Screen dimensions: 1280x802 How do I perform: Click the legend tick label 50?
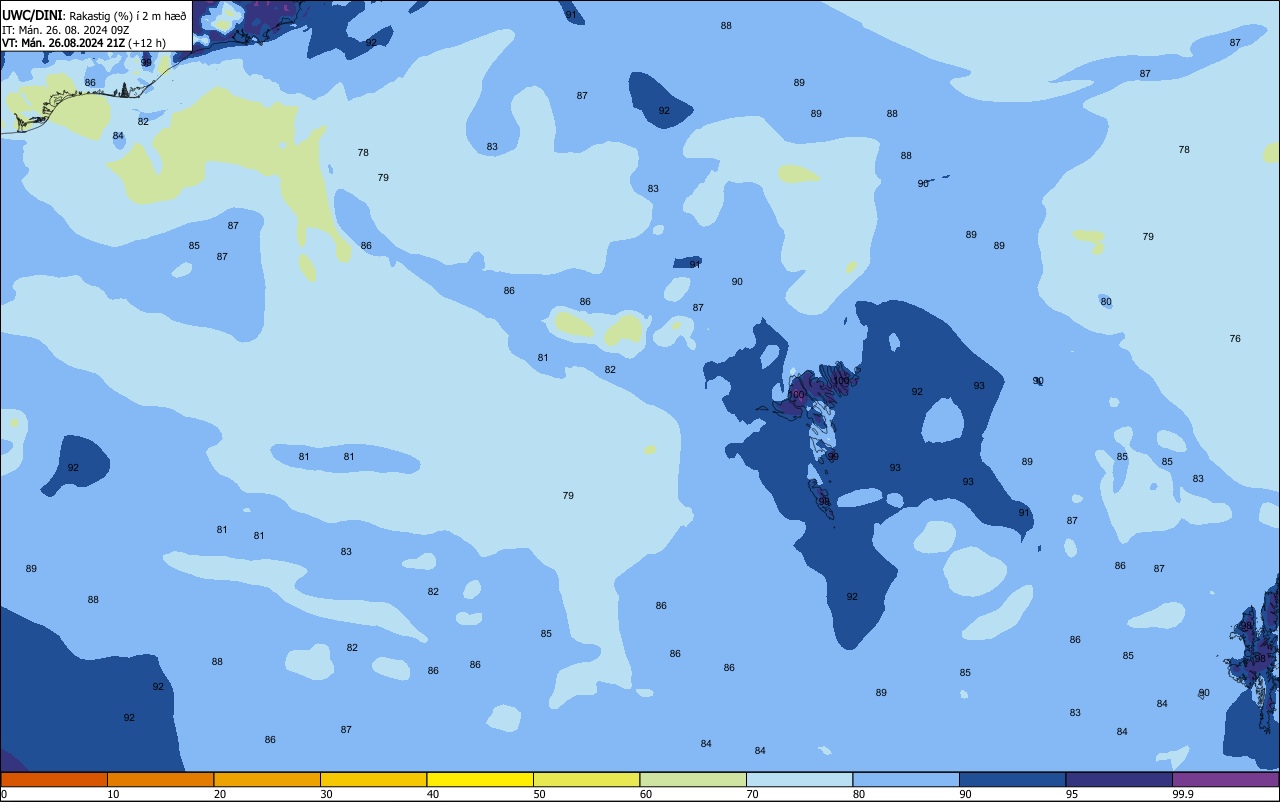(x=539, y=794)
